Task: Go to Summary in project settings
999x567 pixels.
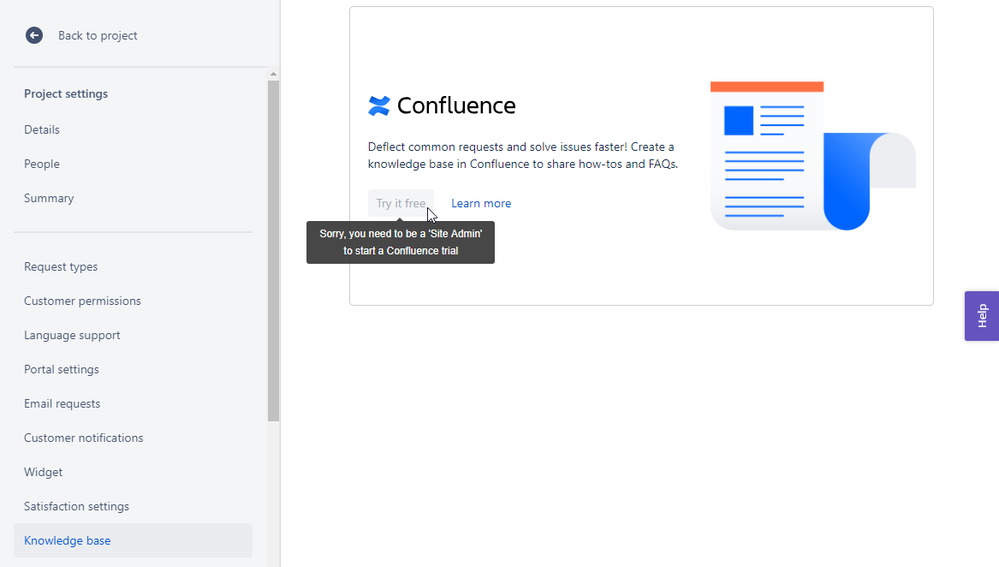Action: (49, 198)
